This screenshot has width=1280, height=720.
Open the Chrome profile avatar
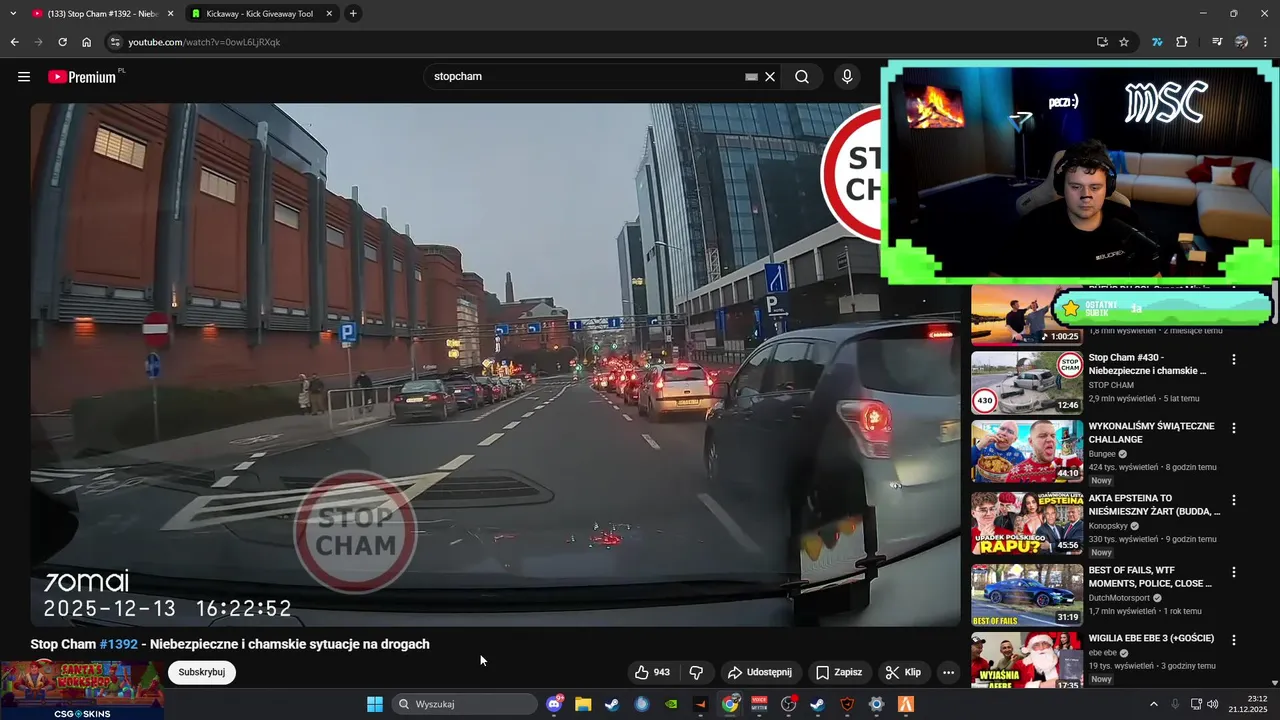coord(1241,42)
